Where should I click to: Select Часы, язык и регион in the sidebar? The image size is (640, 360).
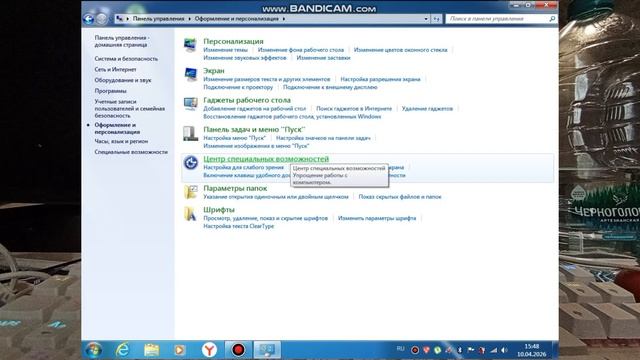point(121,141)
